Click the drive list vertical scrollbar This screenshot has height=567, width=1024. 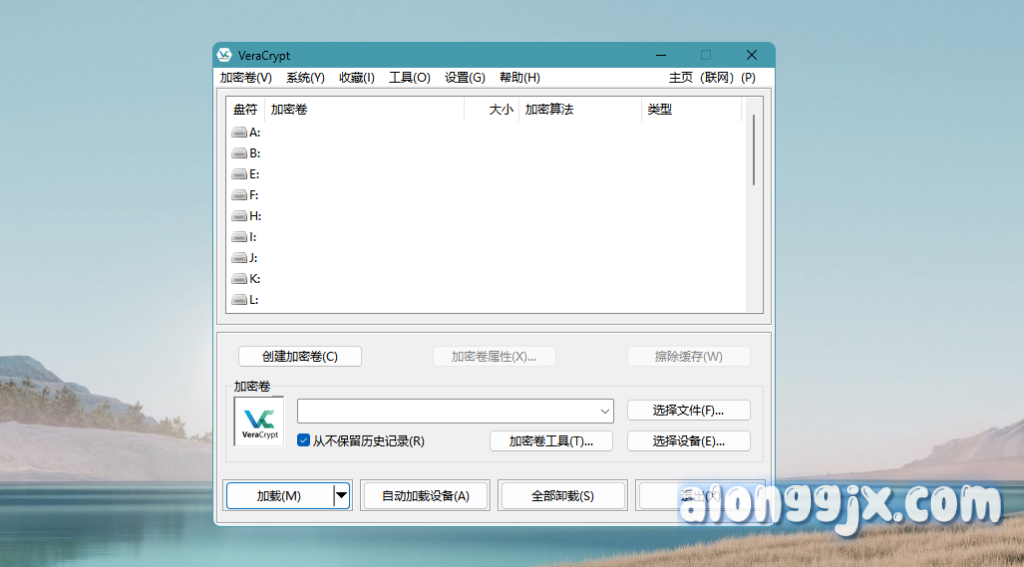pos(753,150)
